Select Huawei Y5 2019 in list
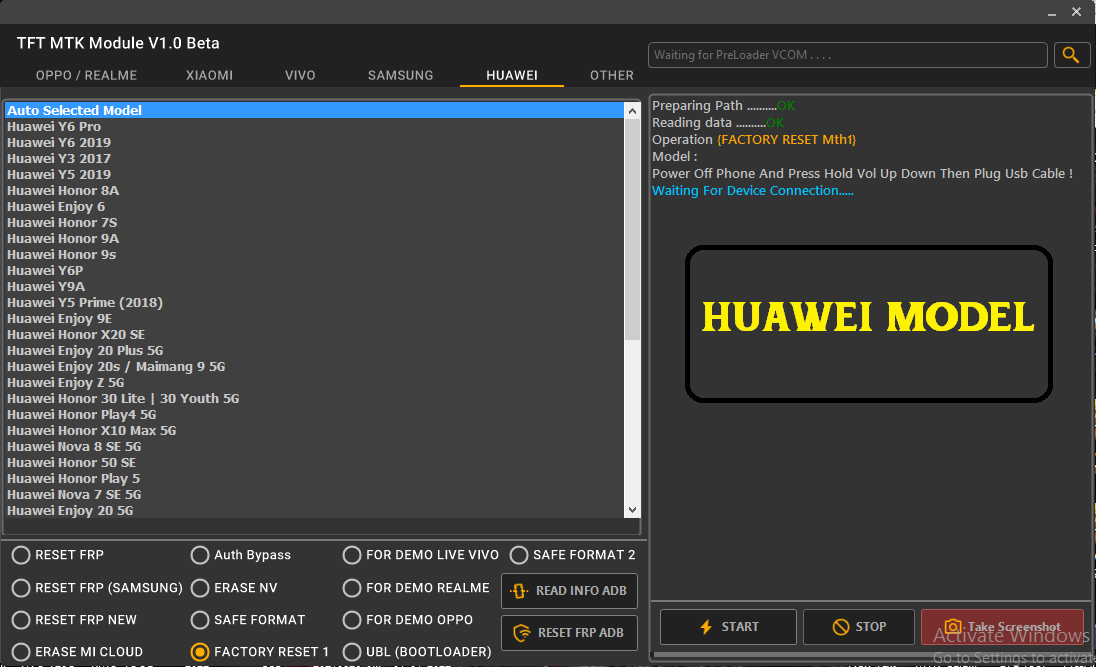 (314, 175)
